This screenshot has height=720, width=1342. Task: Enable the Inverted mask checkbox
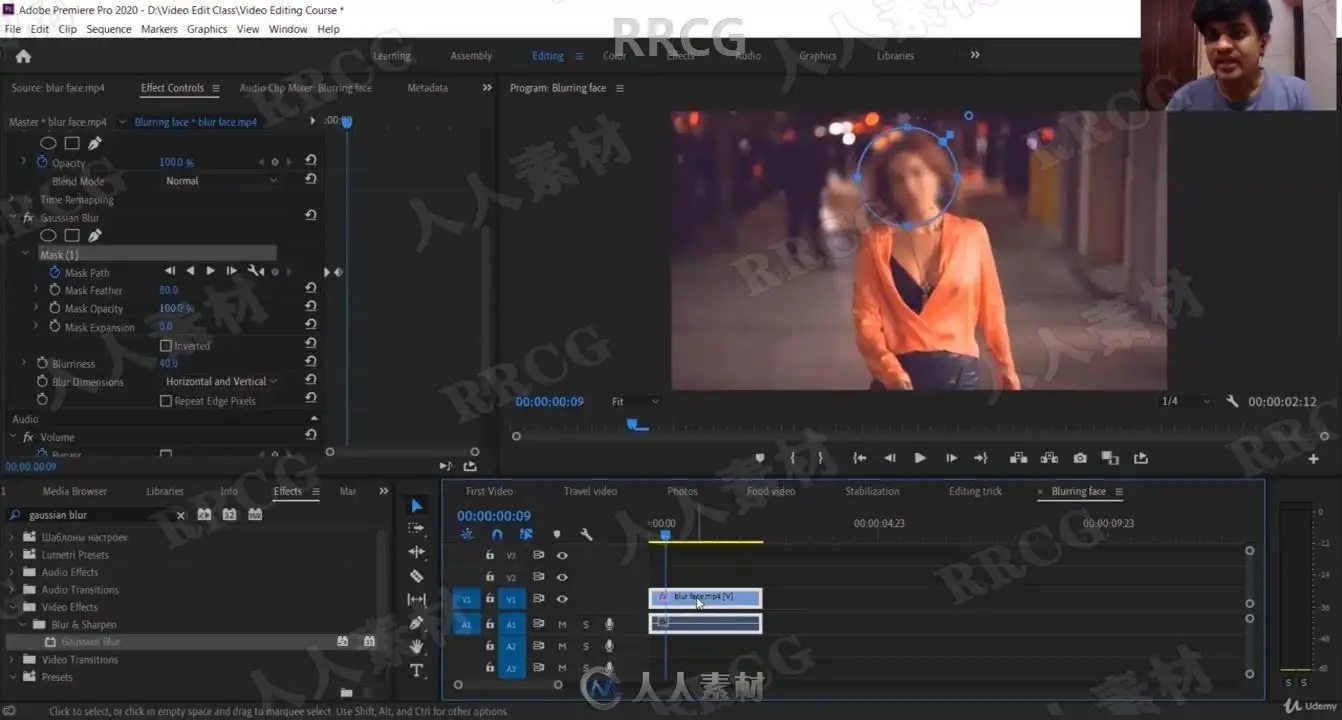(x=166, y=346)
